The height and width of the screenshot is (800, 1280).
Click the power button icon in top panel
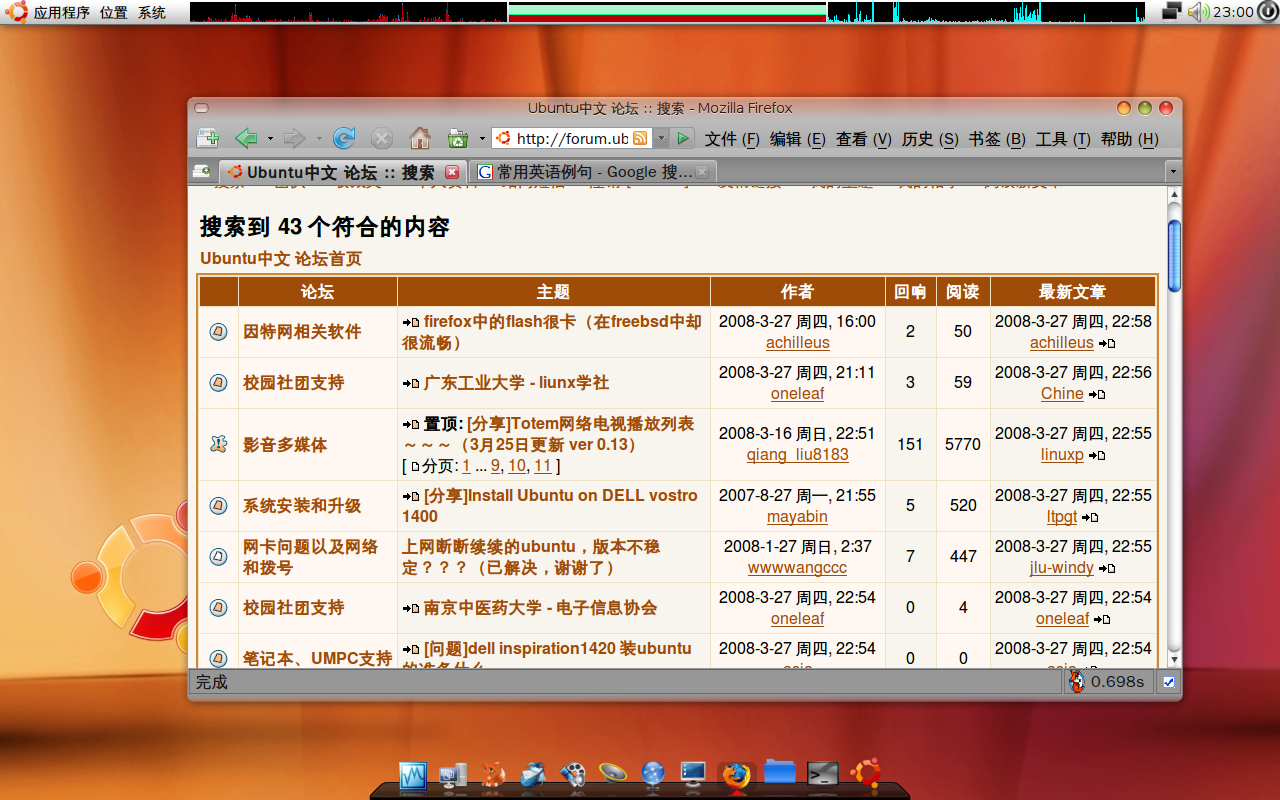pos(1268,12)
